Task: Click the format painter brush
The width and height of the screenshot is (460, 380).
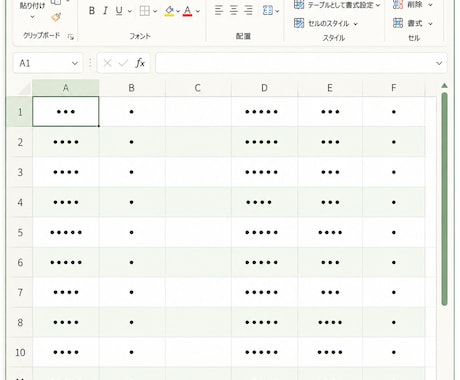Action: tap(56, 17)
